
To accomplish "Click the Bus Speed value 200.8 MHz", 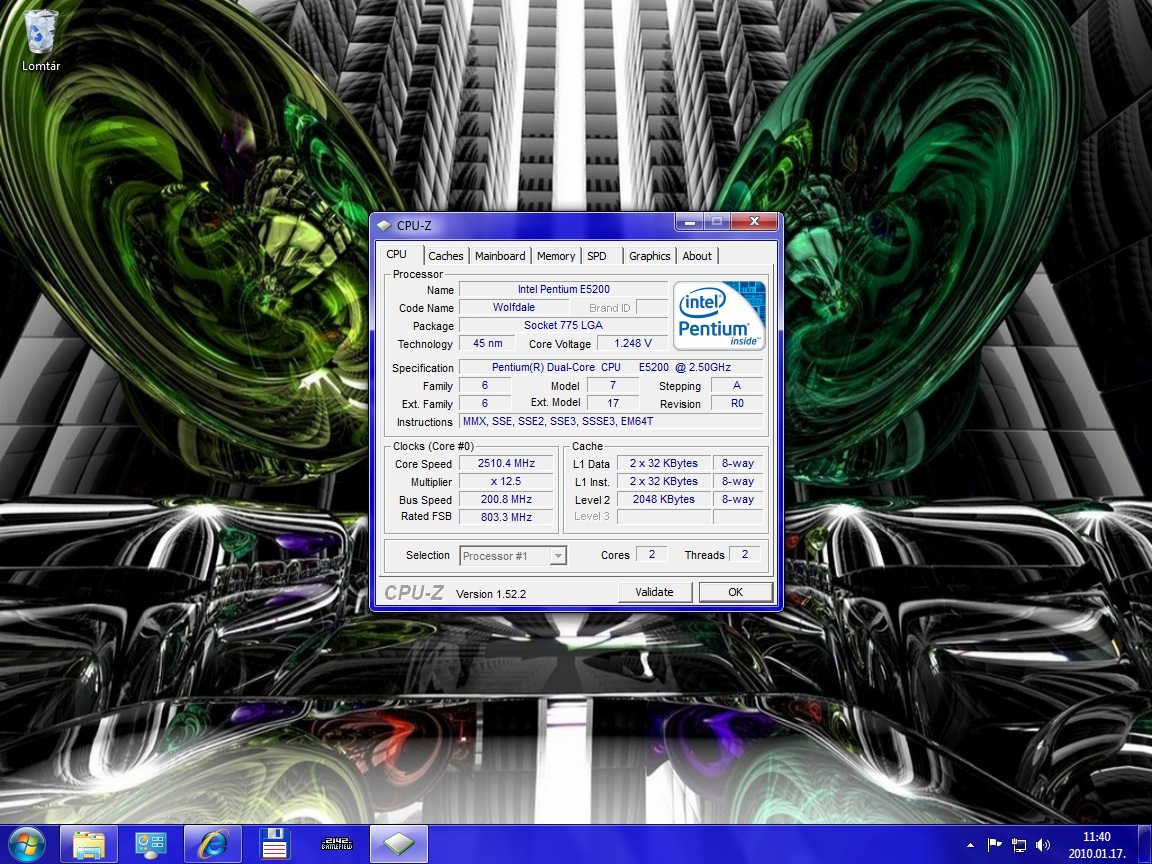I will point(506,500).
